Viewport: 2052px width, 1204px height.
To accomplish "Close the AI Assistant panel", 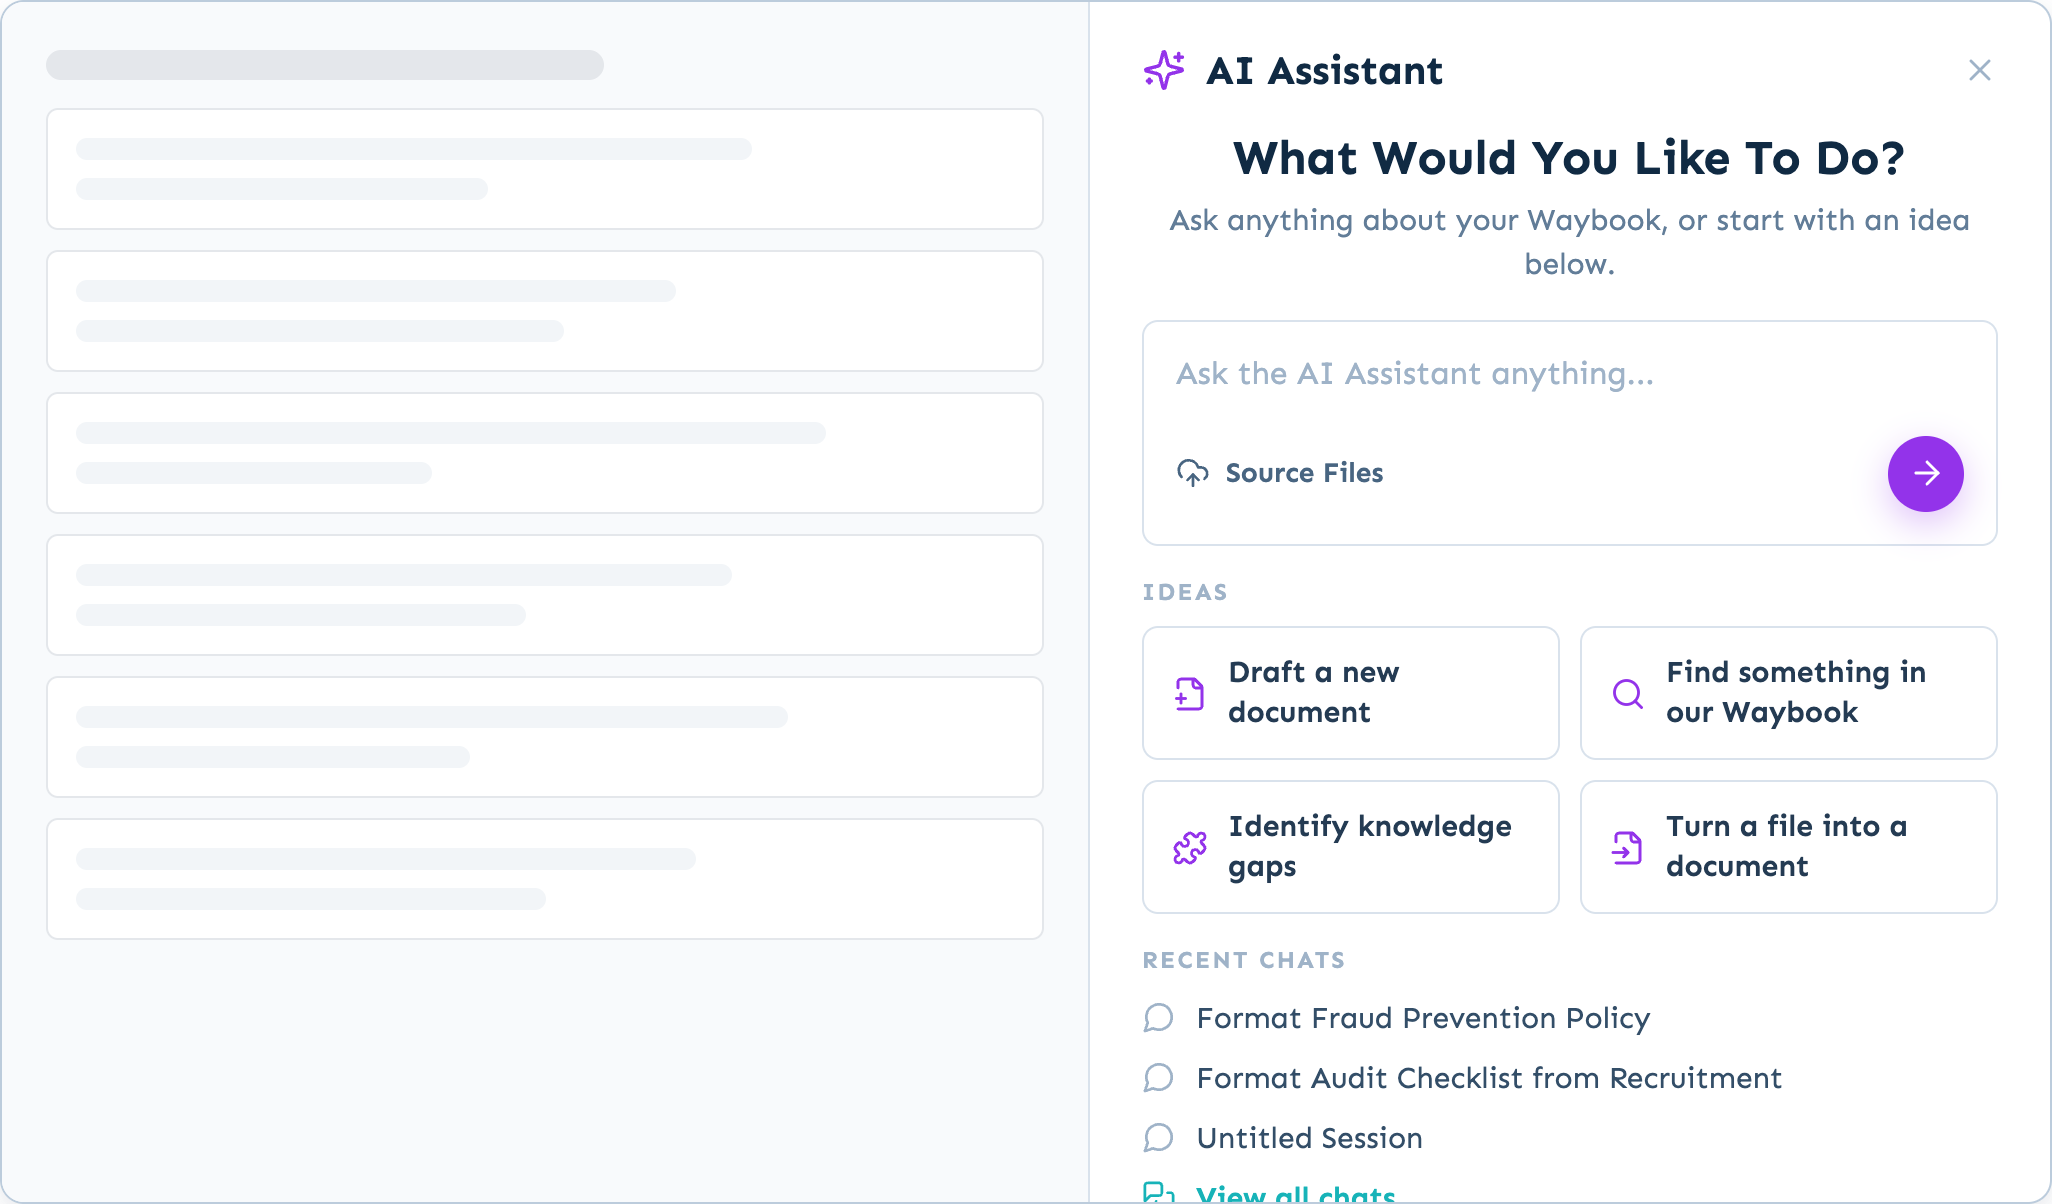I will coord(1979,70).
